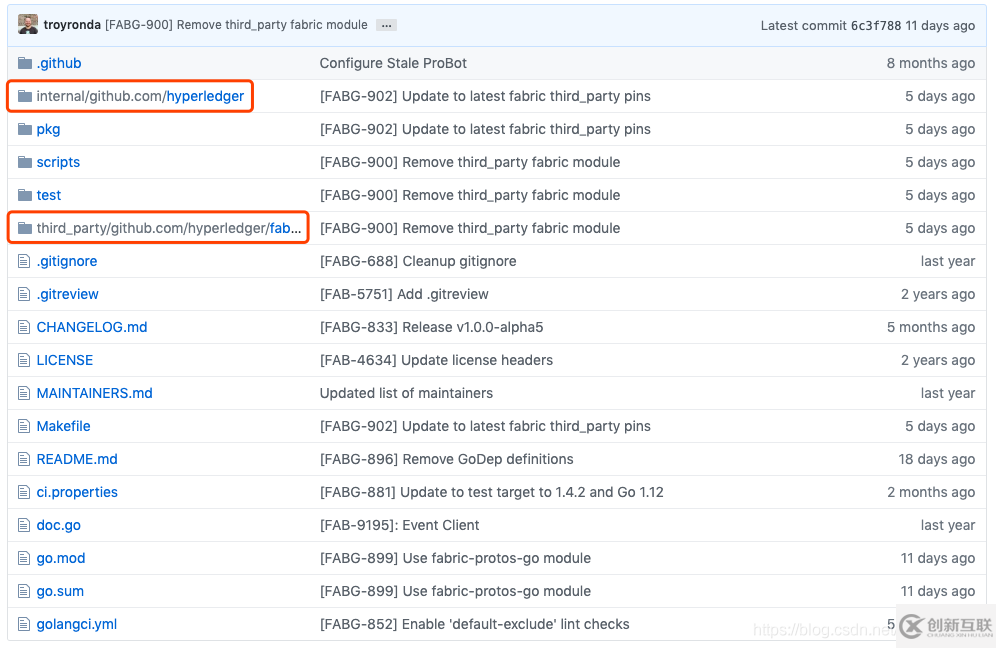Open go.mod
This screenshot has width=996, height=648.
coord(61,558)
